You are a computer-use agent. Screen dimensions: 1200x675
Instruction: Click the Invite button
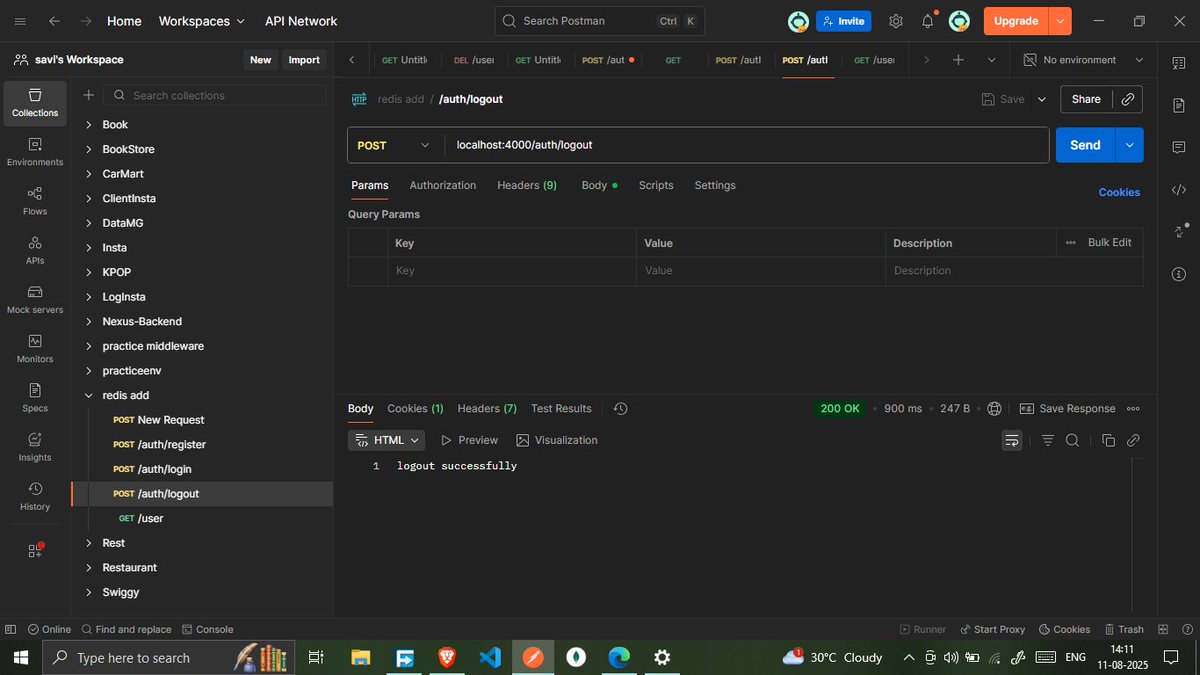tap(843, 21)
